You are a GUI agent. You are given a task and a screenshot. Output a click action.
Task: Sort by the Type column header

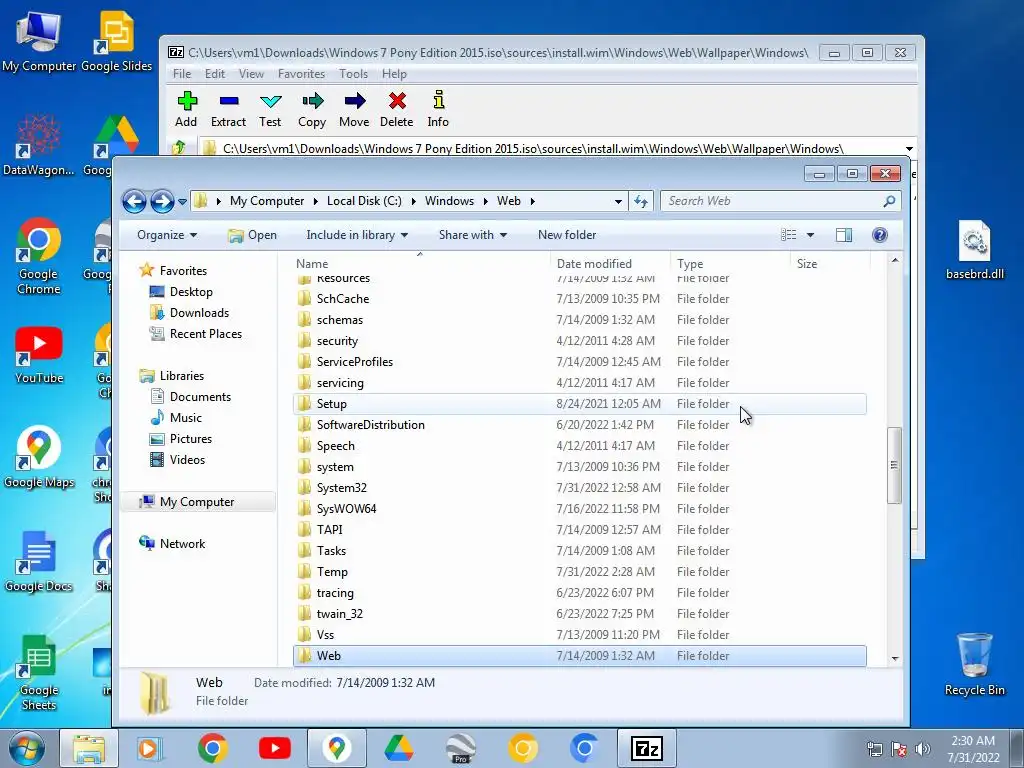pyautogui.click(x=730, y=264)
